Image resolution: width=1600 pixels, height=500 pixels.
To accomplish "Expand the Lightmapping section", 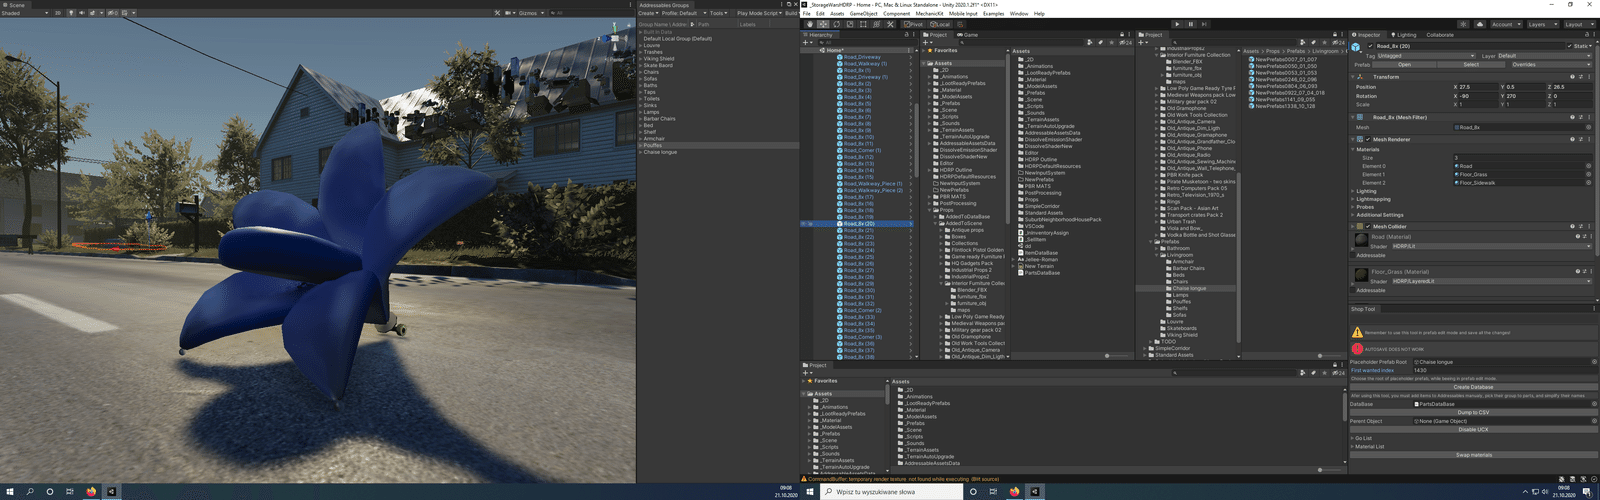I will pos(1373,199).
